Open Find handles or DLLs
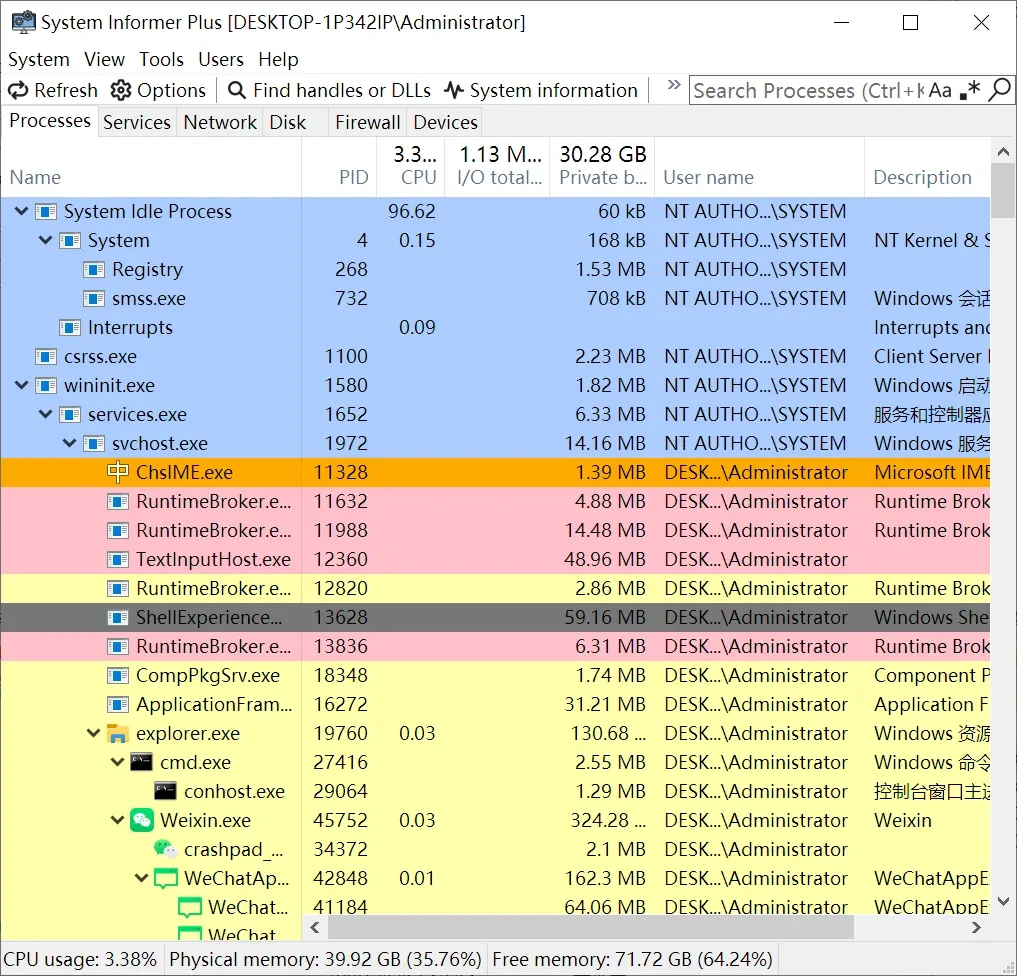This screenshot has height=976, width=1017. [329, 90]
